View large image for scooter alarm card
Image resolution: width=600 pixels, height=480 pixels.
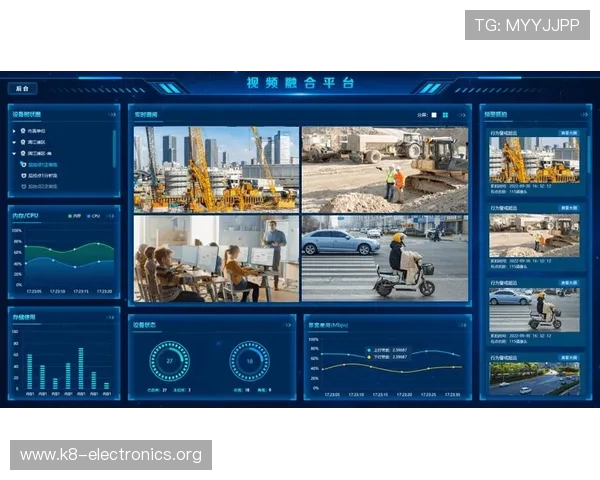coord(569,282)
